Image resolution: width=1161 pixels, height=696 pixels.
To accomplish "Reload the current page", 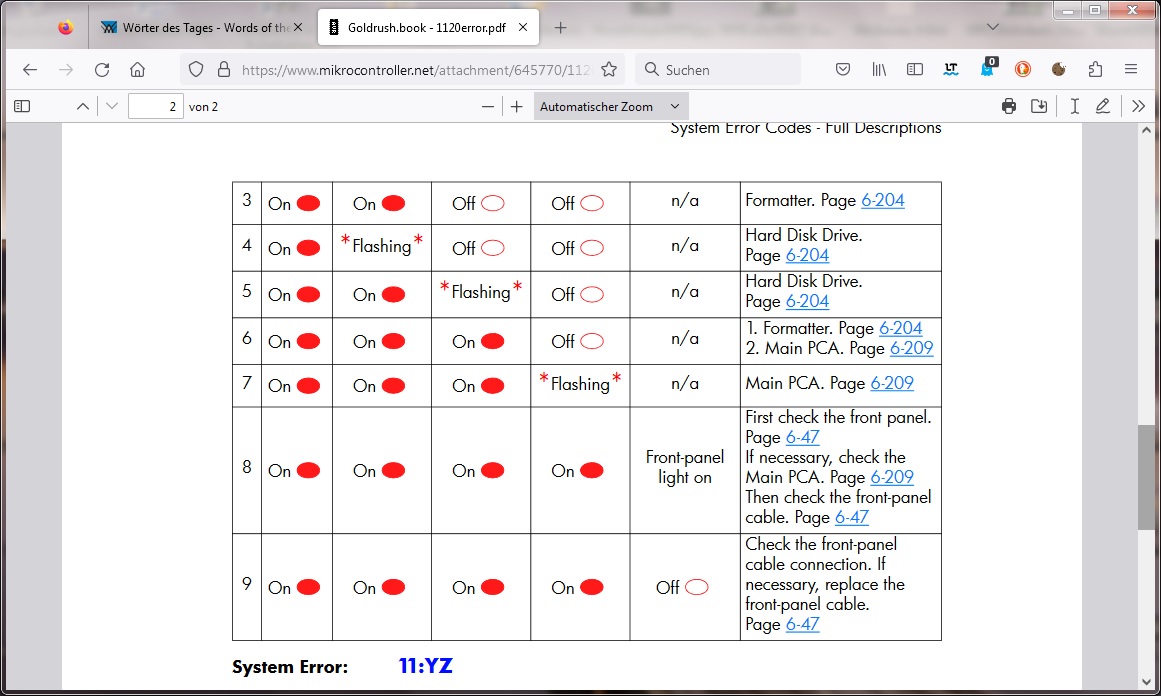I will coord(102,70).
